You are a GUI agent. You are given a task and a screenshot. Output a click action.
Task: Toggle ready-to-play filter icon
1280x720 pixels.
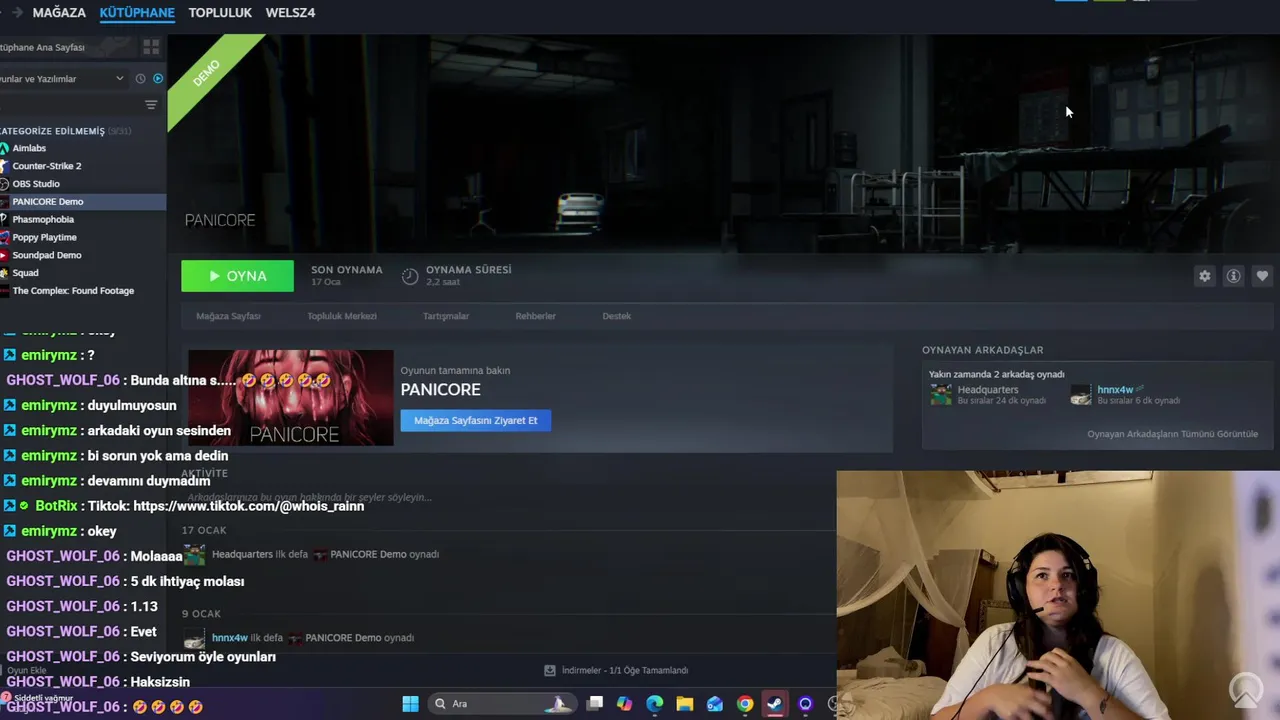158,79
